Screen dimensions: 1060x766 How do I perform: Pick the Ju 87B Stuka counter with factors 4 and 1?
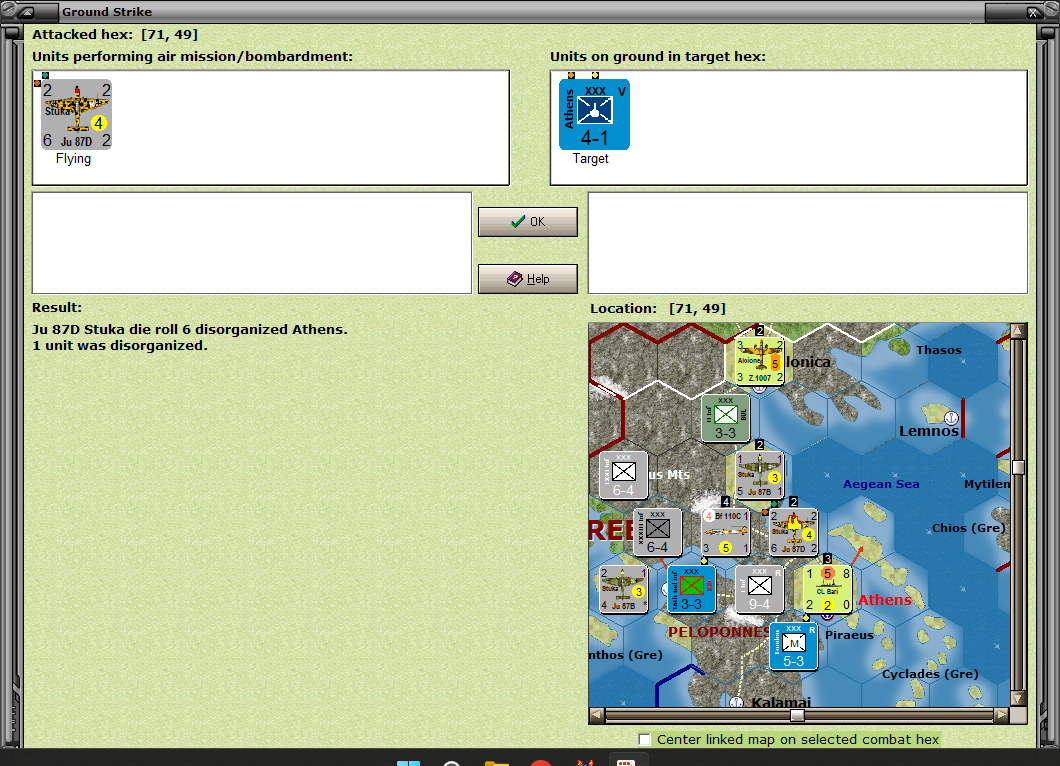coord(623,589)
